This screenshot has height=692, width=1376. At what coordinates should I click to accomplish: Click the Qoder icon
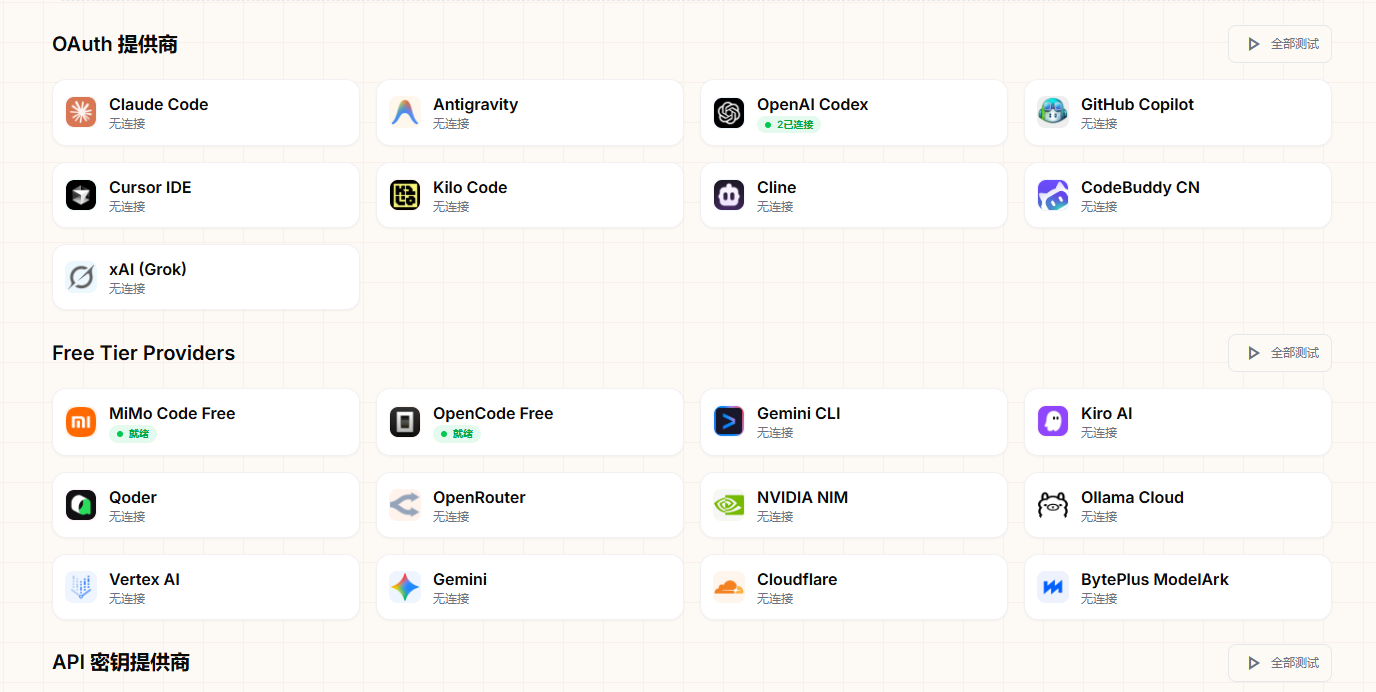81,505
